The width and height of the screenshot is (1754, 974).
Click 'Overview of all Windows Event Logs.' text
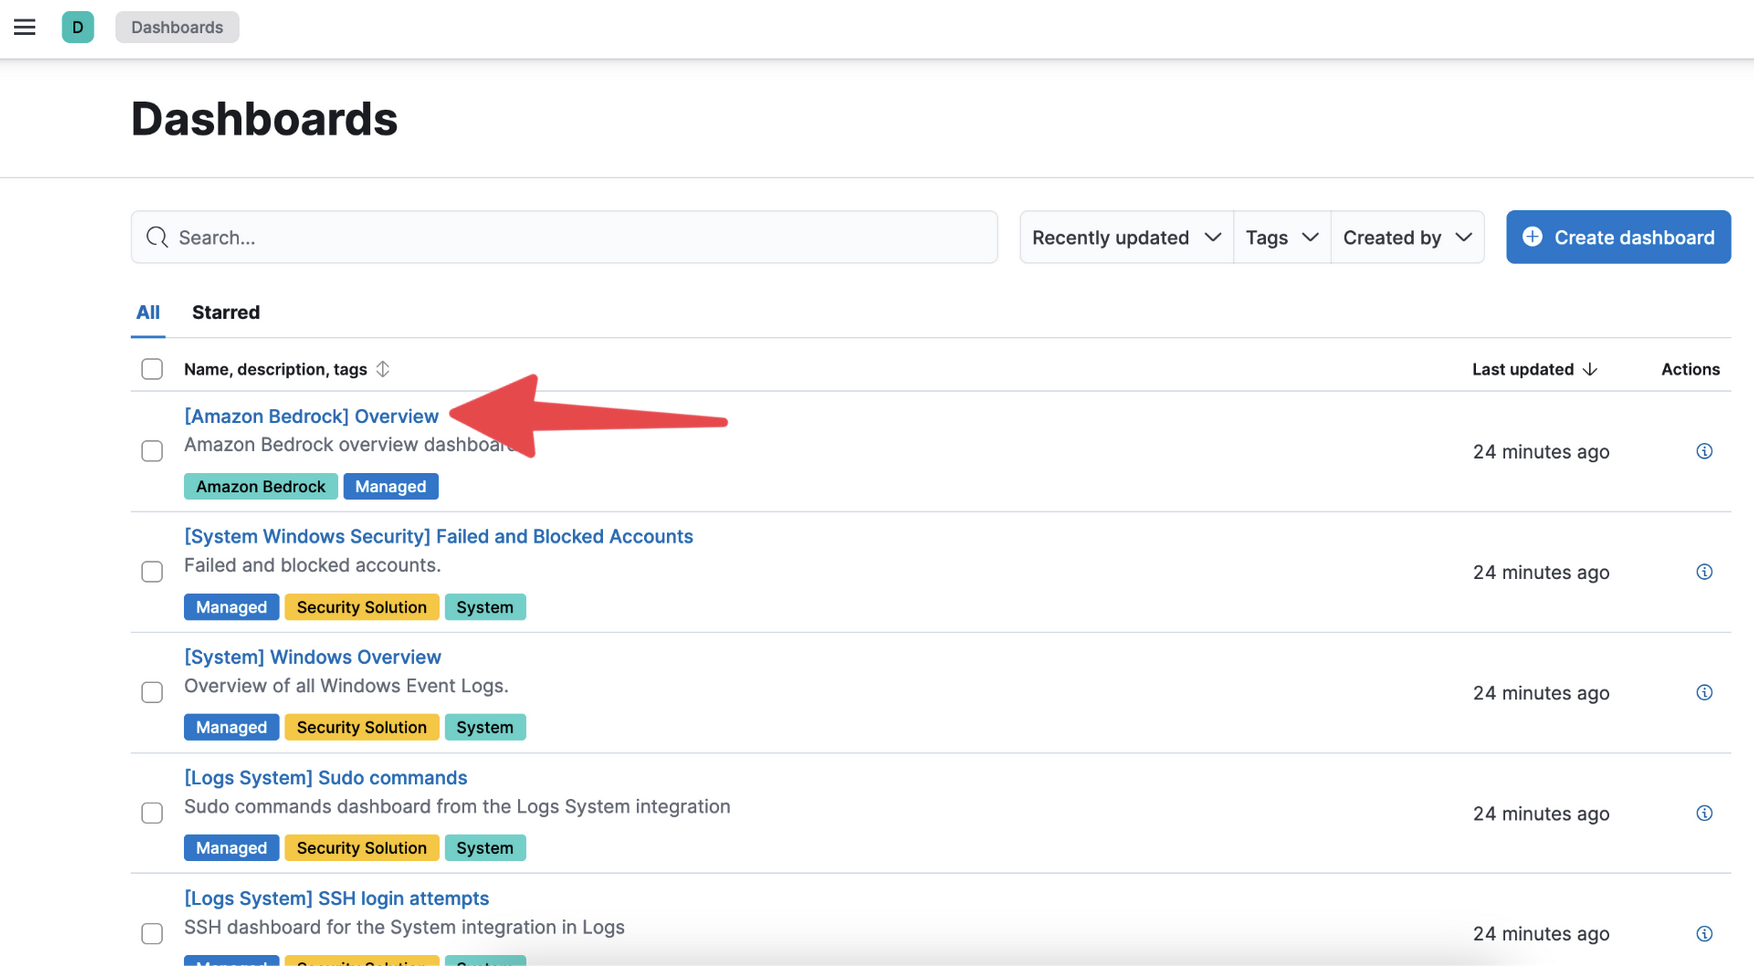coord(346,686)
